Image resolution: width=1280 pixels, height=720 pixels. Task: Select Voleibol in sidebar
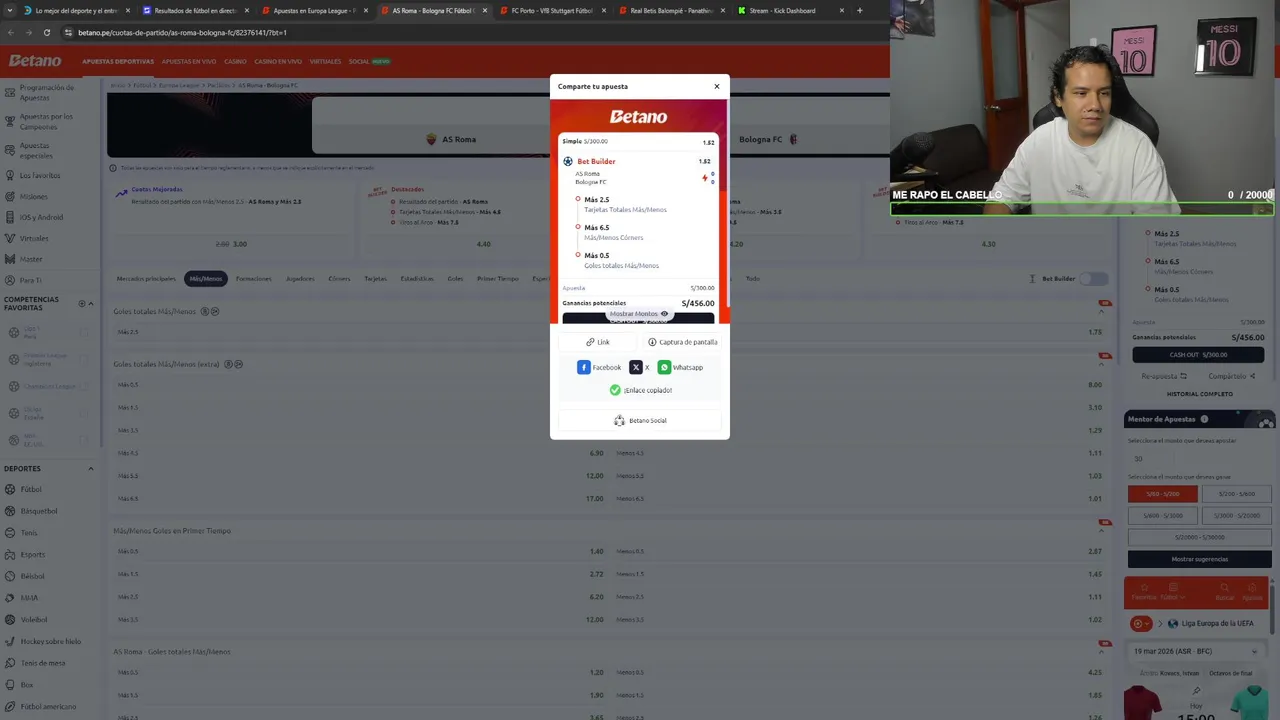click(33, 619)
